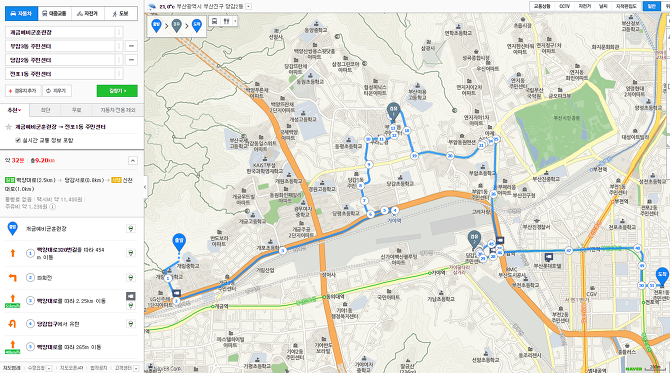Add a waypoint with 경유지추가 button

coord(23,91)
